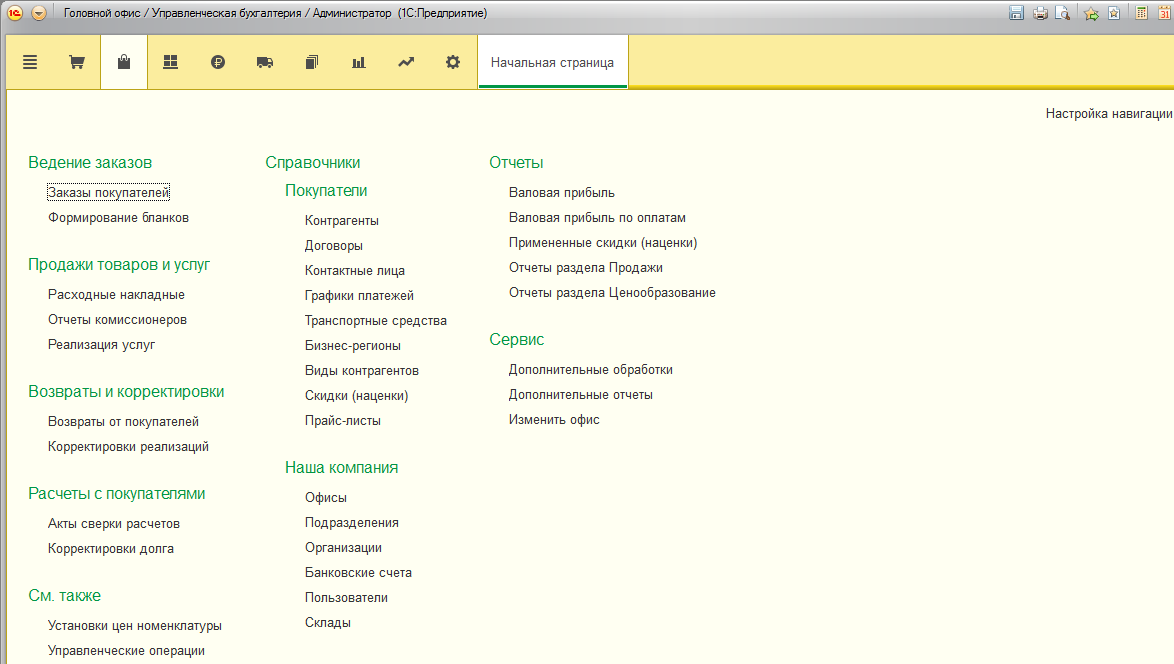Open the bar chart section icon
The width and height of the screenshot is (1174, 664).
pyautogui.click(x=359, y=62)
